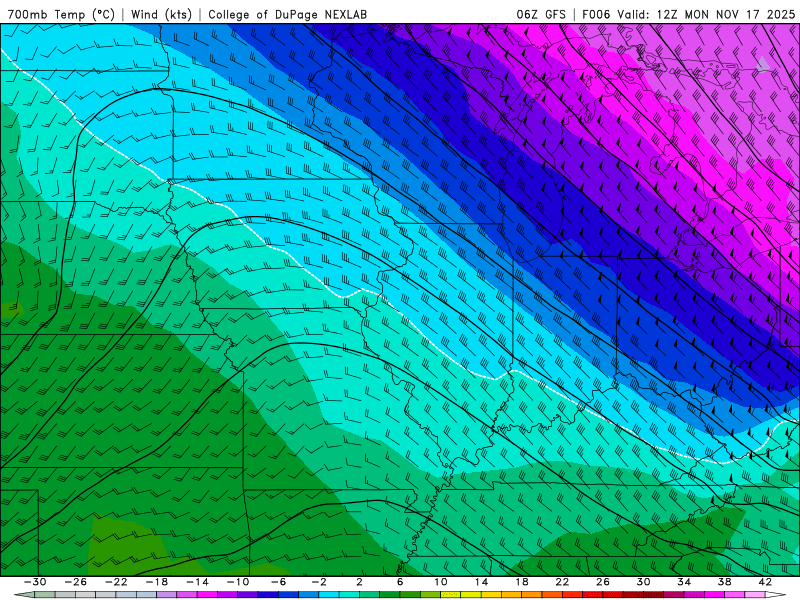800x600 pixels.
Task: Click the '26' color scale label
Action: pyautogui.click(x=603, y=582)
